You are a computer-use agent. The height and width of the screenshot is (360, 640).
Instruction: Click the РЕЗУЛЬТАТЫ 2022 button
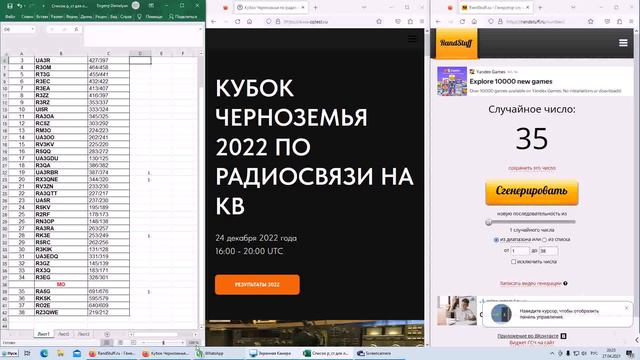coord(257,284)
